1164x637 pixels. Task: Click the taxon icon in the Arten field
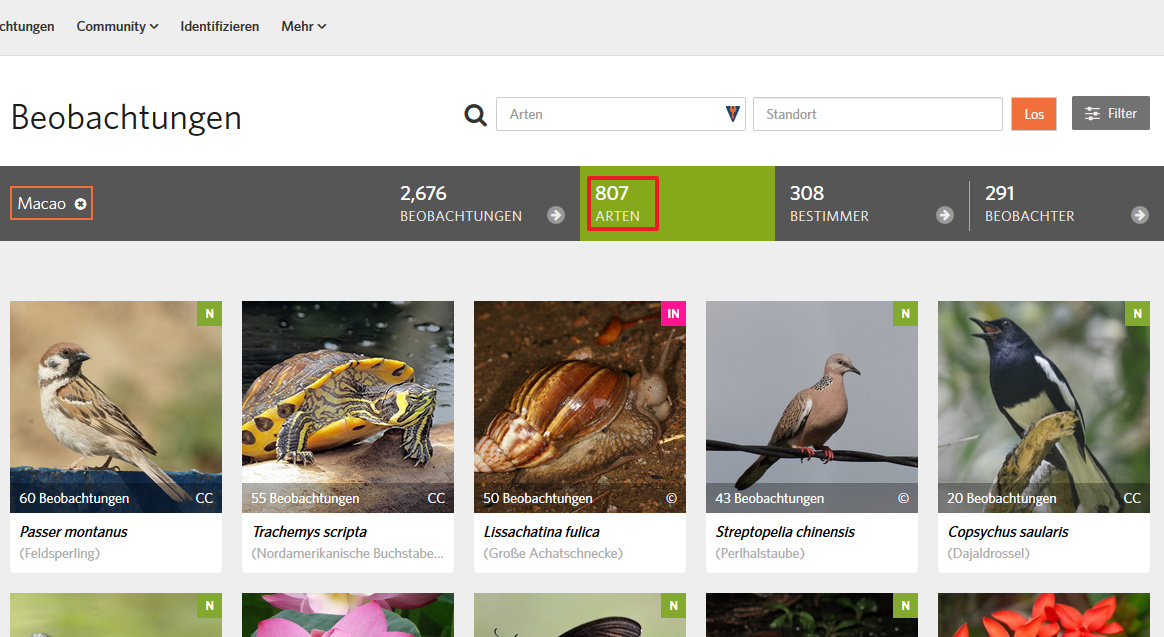click(733, 114)
